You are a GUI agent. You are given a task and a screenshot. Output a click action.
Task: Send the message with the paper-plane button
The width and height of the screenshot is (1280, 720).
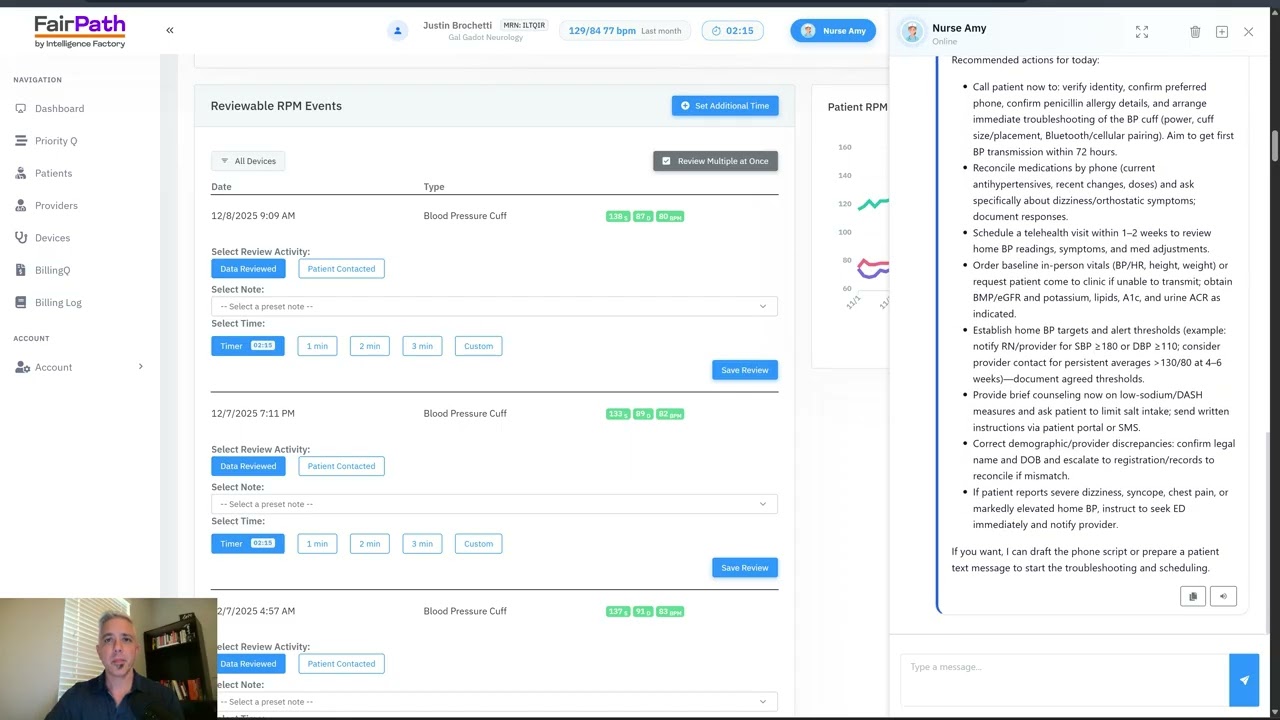[1244, 680]
